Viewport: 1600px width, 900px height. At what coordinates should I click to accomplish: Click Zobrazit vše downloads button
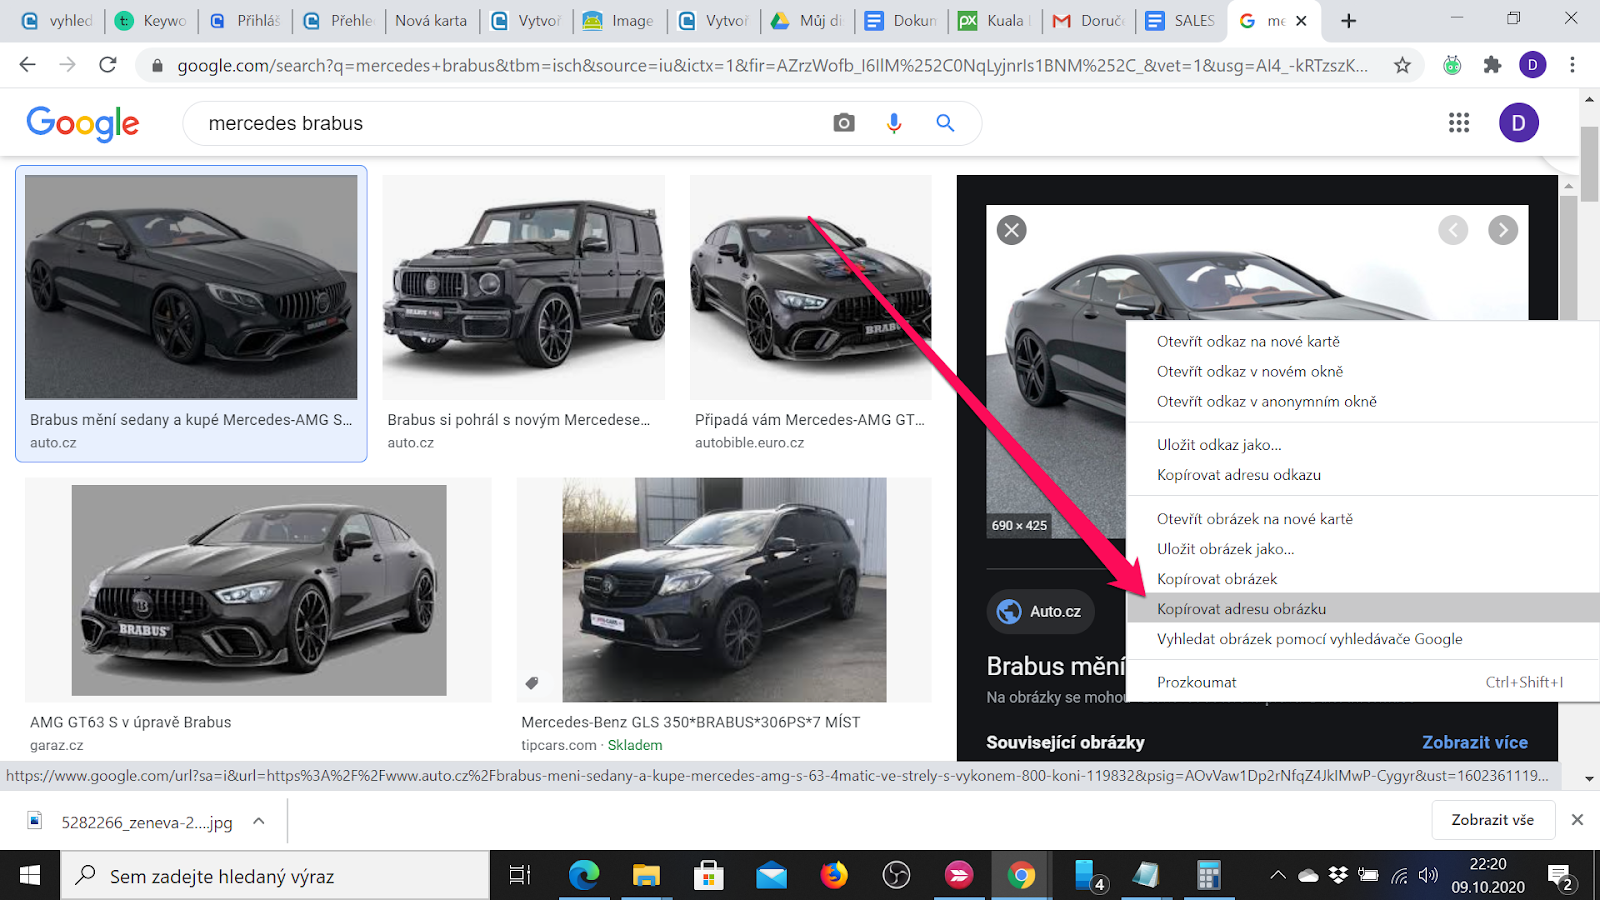click(1492, 820)
